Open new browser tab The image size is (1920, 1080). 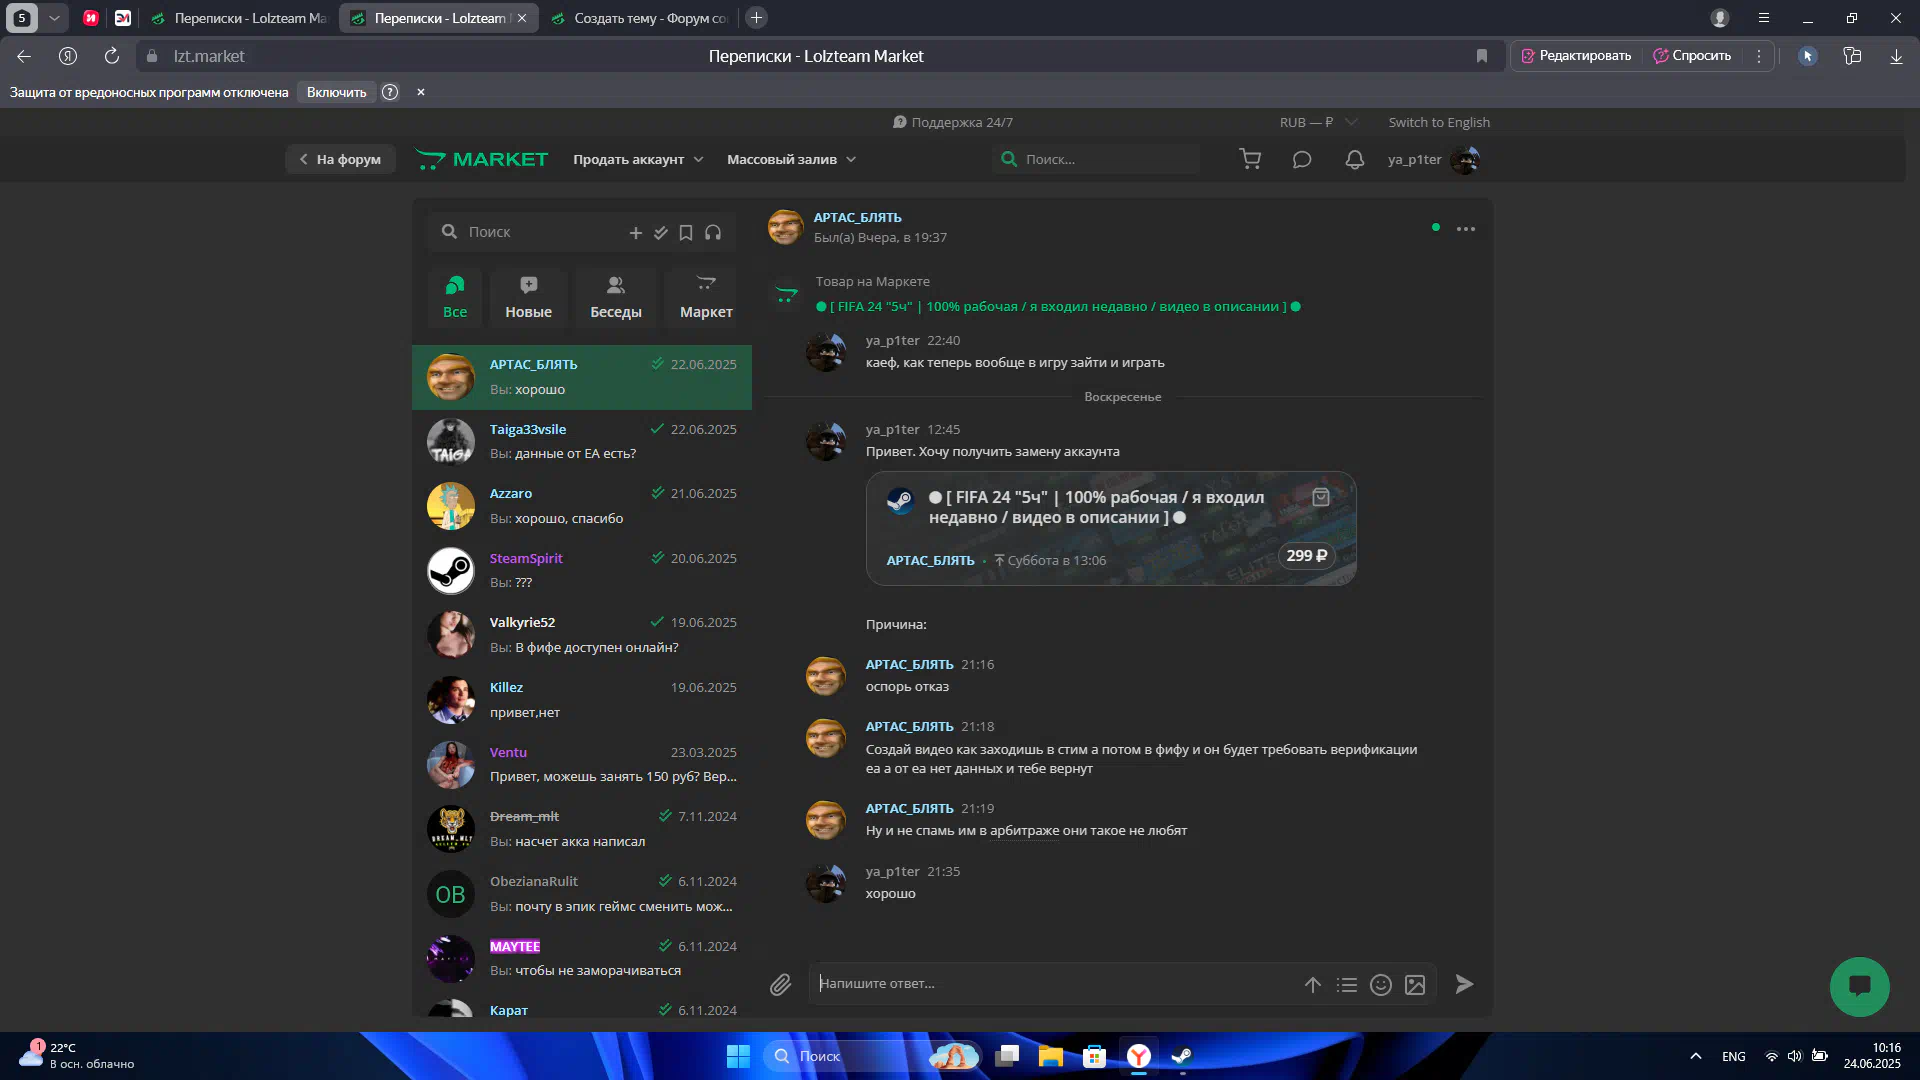click(x=757, y=18)
